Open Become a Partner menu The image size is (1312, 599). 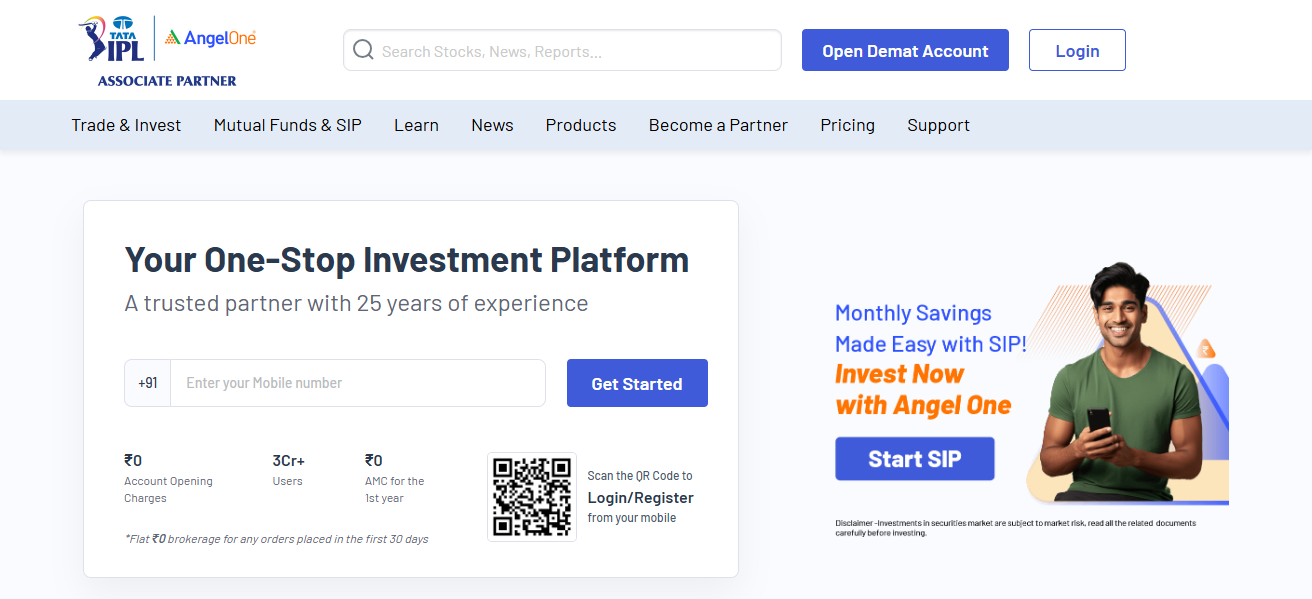tap(718, 125)
